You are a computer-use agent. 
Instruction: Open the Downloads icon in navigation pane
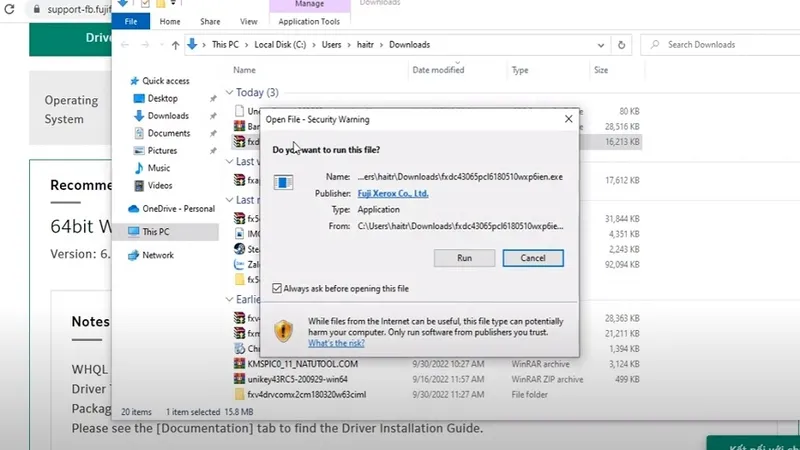tap(139, 116)
